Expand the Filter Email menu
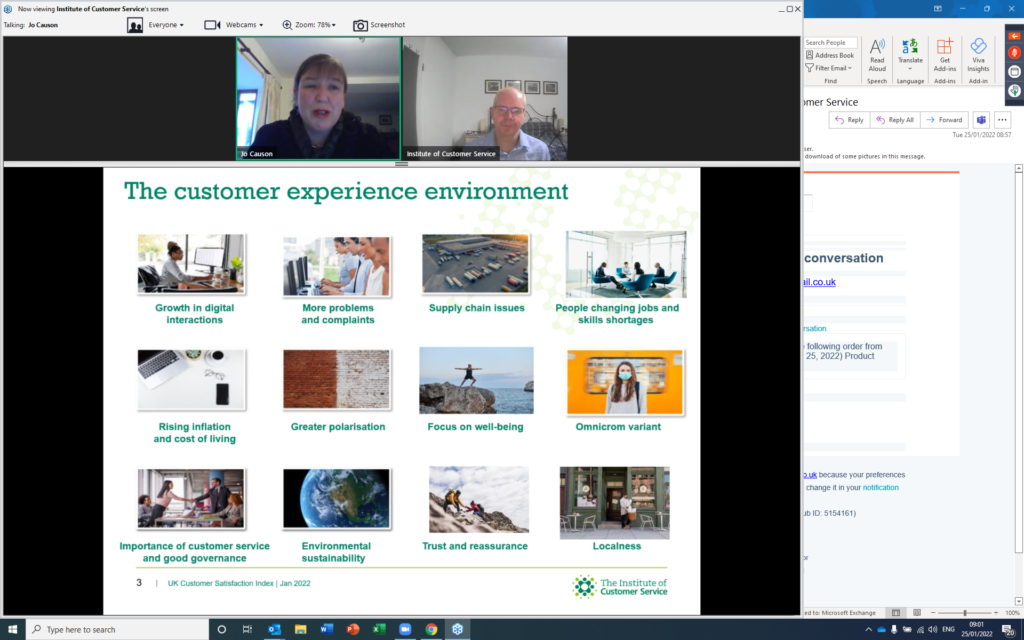 pyautogui.click(x=828, y=68)
